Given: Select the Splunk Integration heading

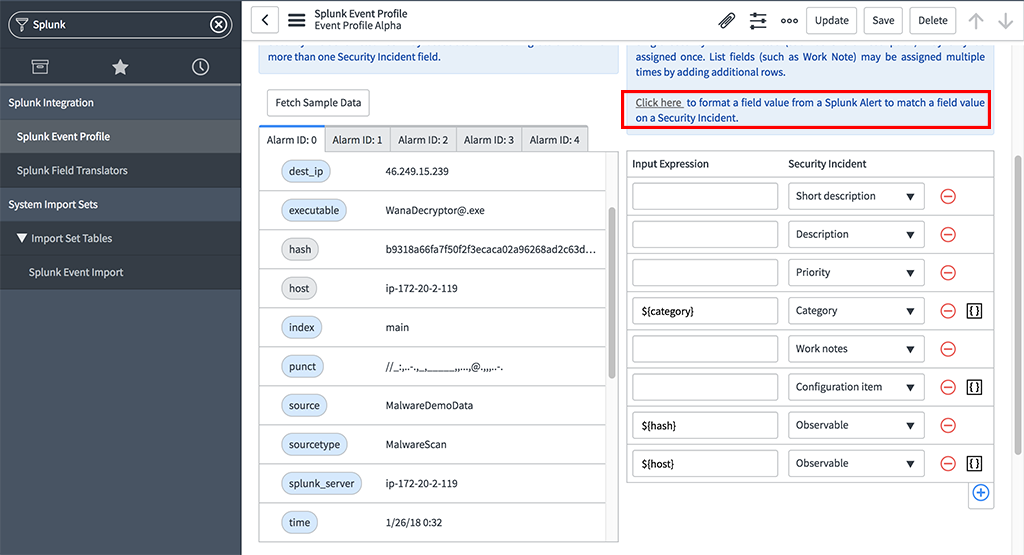Looking at the screenshot, I should click(x=120, y=103).
